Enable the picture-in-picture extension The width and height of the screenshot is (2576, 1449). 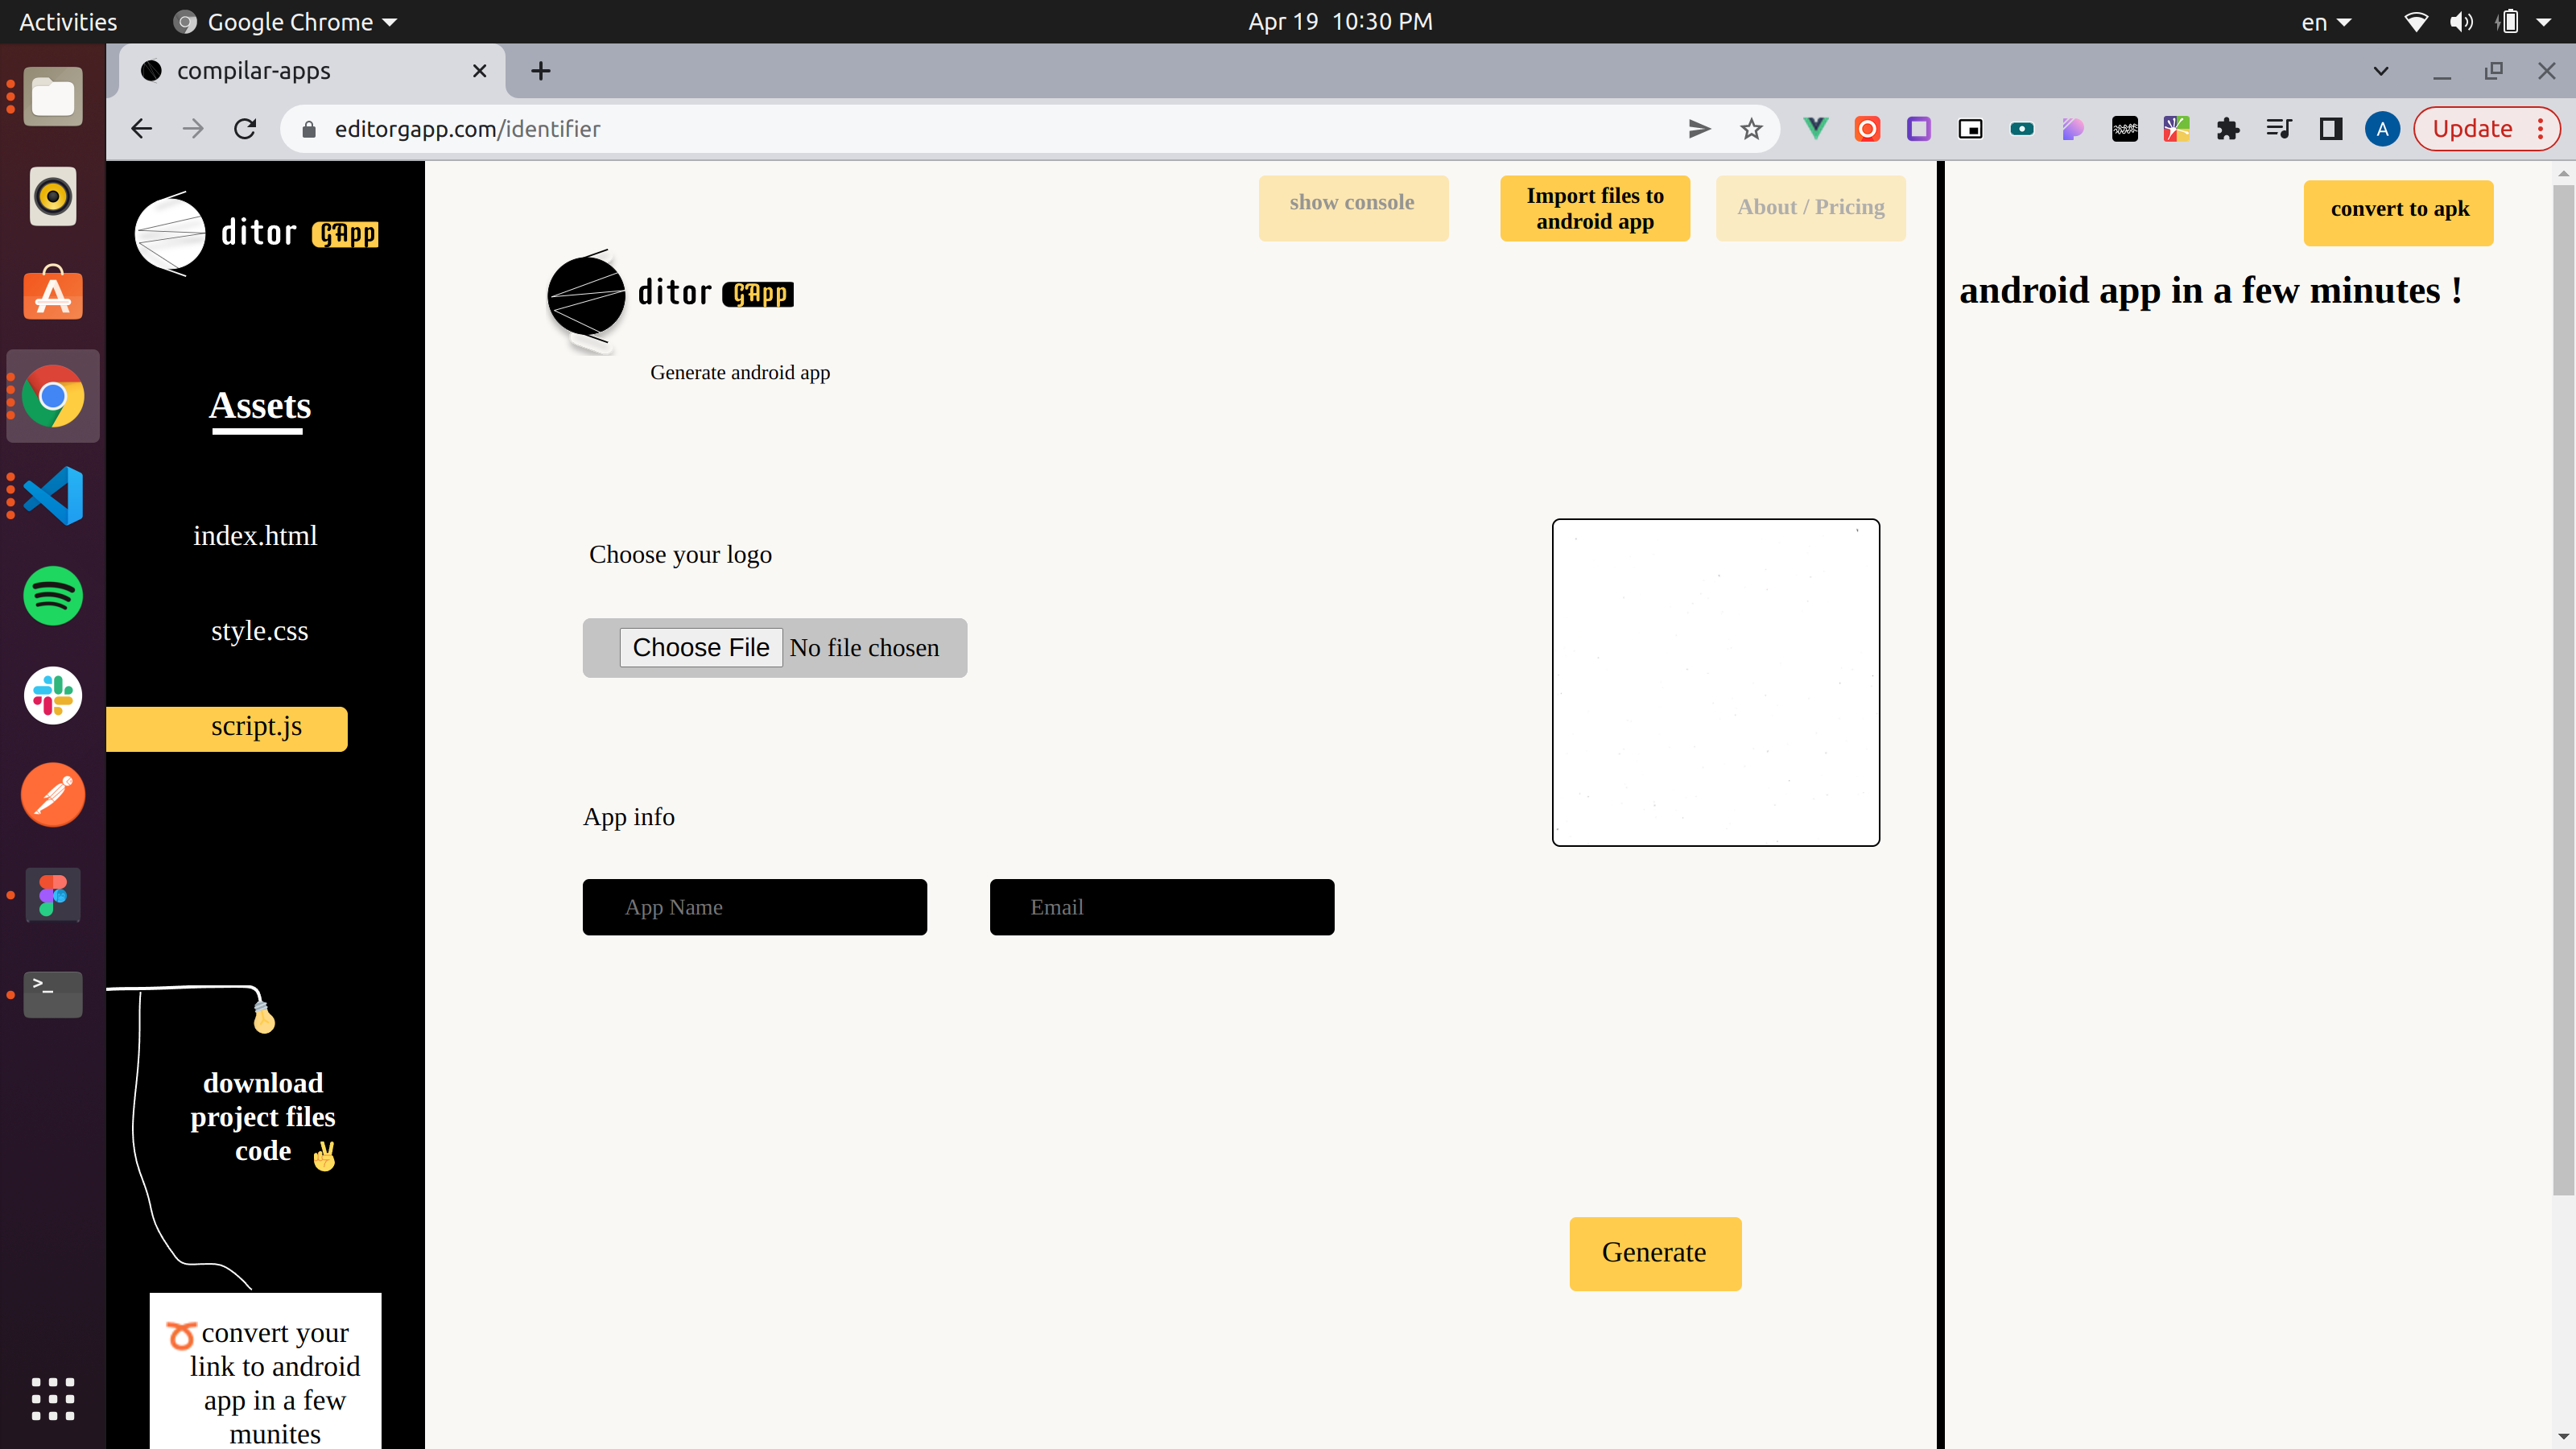[x=1970, y=128]
